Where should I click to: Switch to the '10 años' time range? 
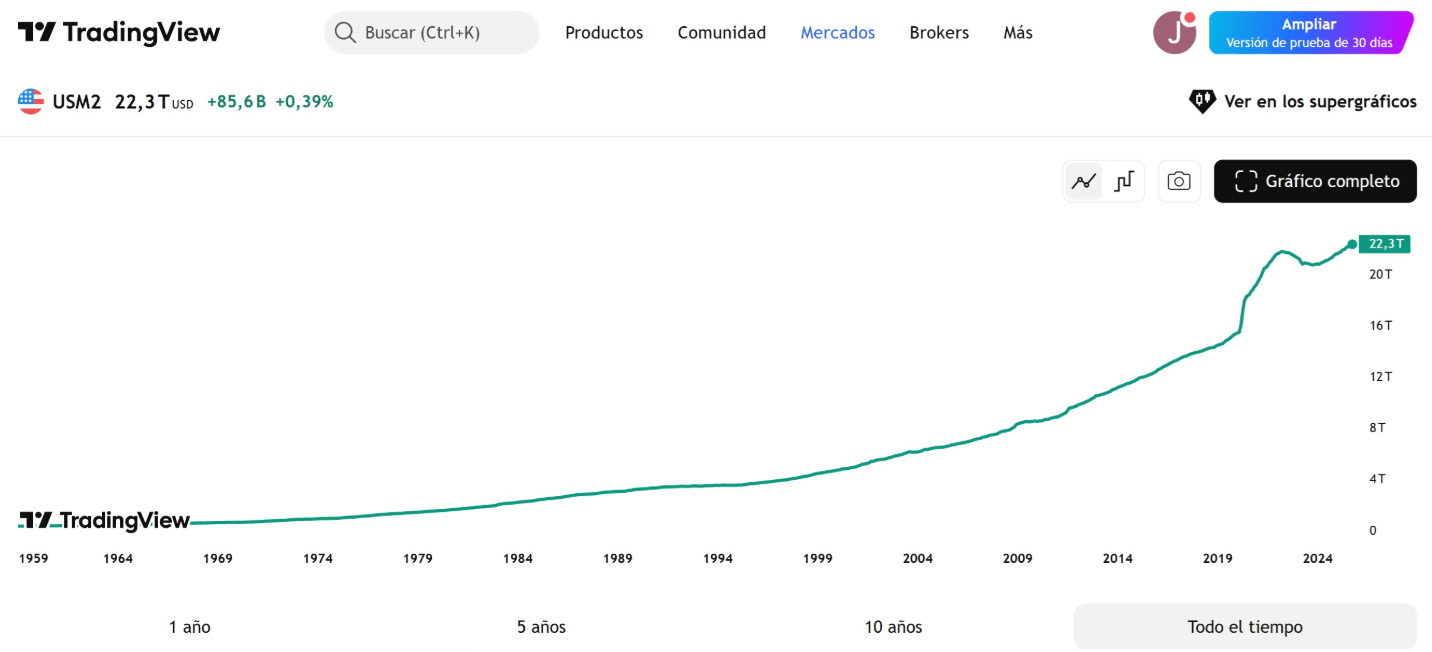point(892,626)
